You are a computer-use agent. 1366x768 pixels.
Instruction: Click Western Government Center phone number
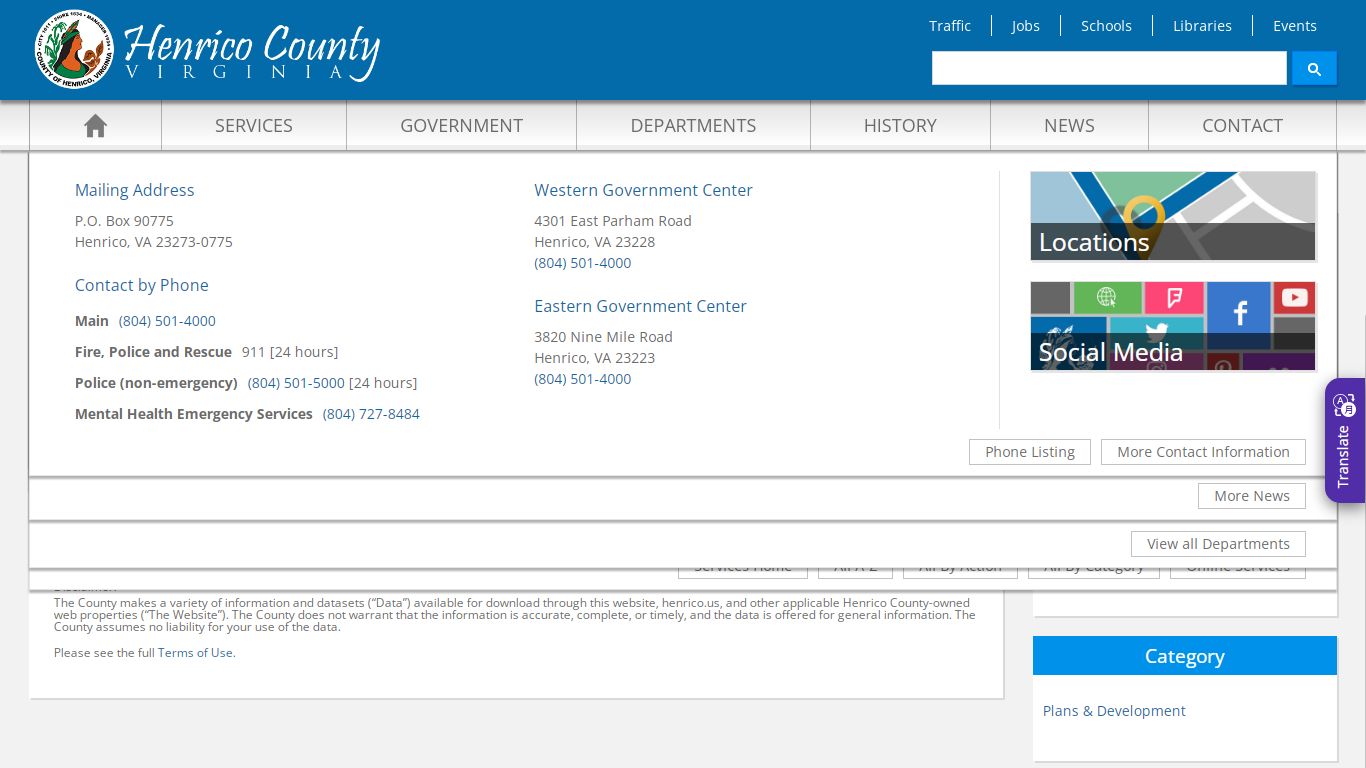click(583, 263)
